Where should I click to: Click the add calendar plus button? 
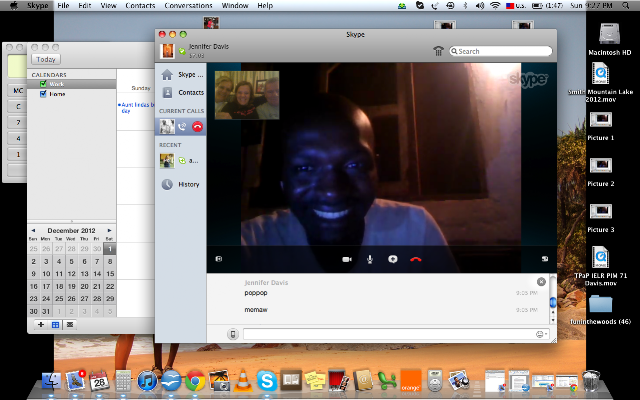[41, 325]
